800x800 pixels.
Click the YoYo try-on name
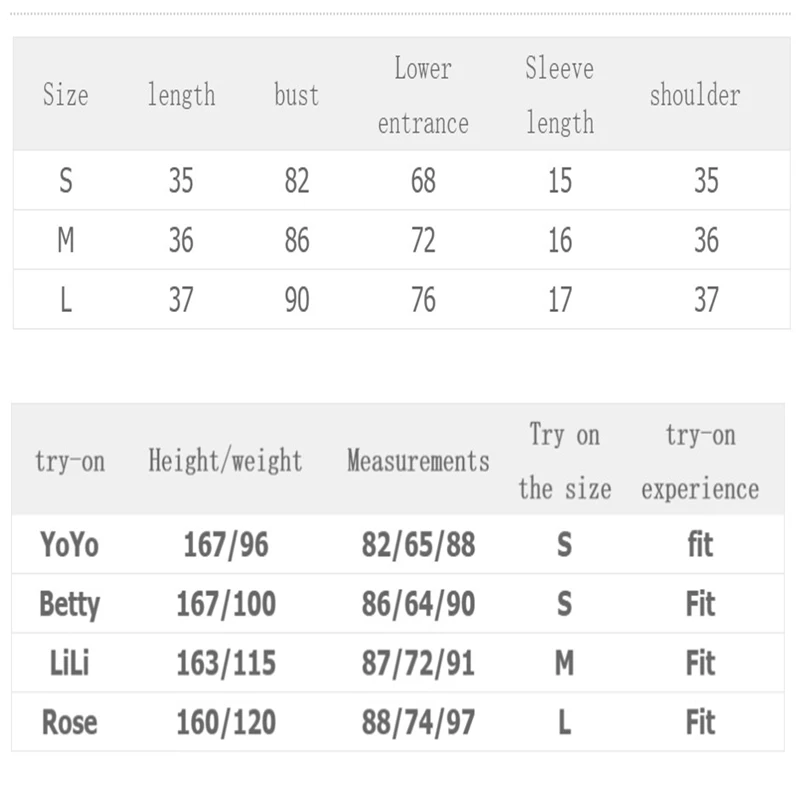point(69,544)
